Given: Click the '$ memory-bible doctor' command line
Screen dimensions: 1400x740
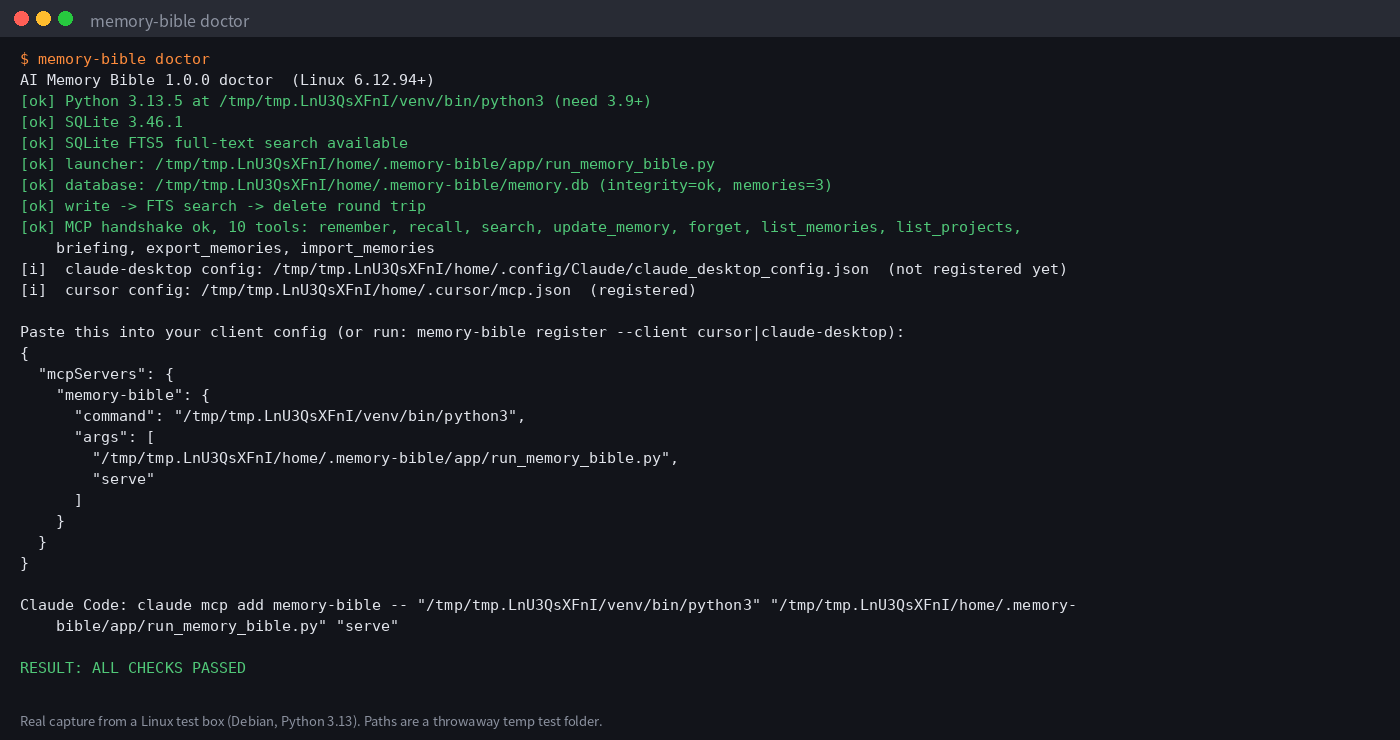Looking at the screenshot, I should [x=115, y=59].
